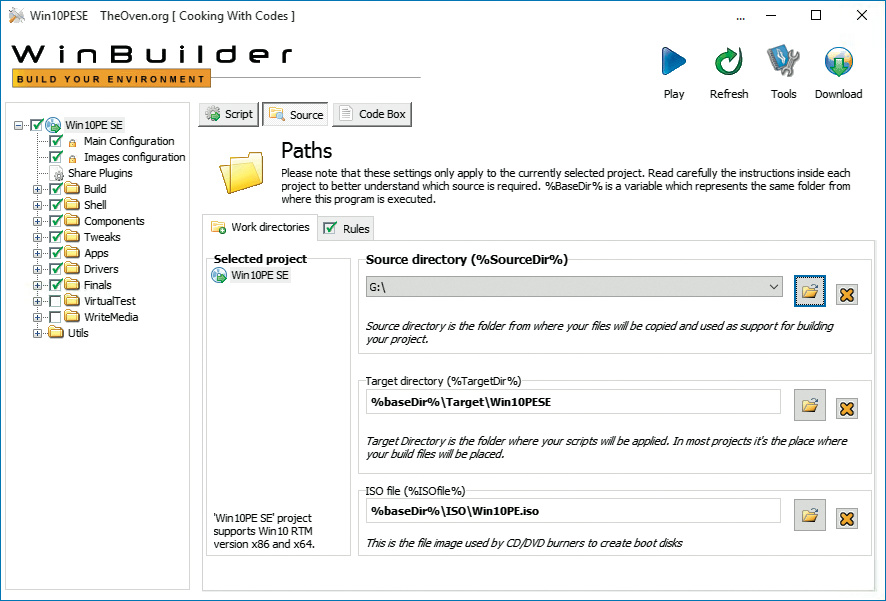The width and height of the screenshot is (886, 601).
Task: Expand the VirtualTest tree node
Action: (37, 302)
